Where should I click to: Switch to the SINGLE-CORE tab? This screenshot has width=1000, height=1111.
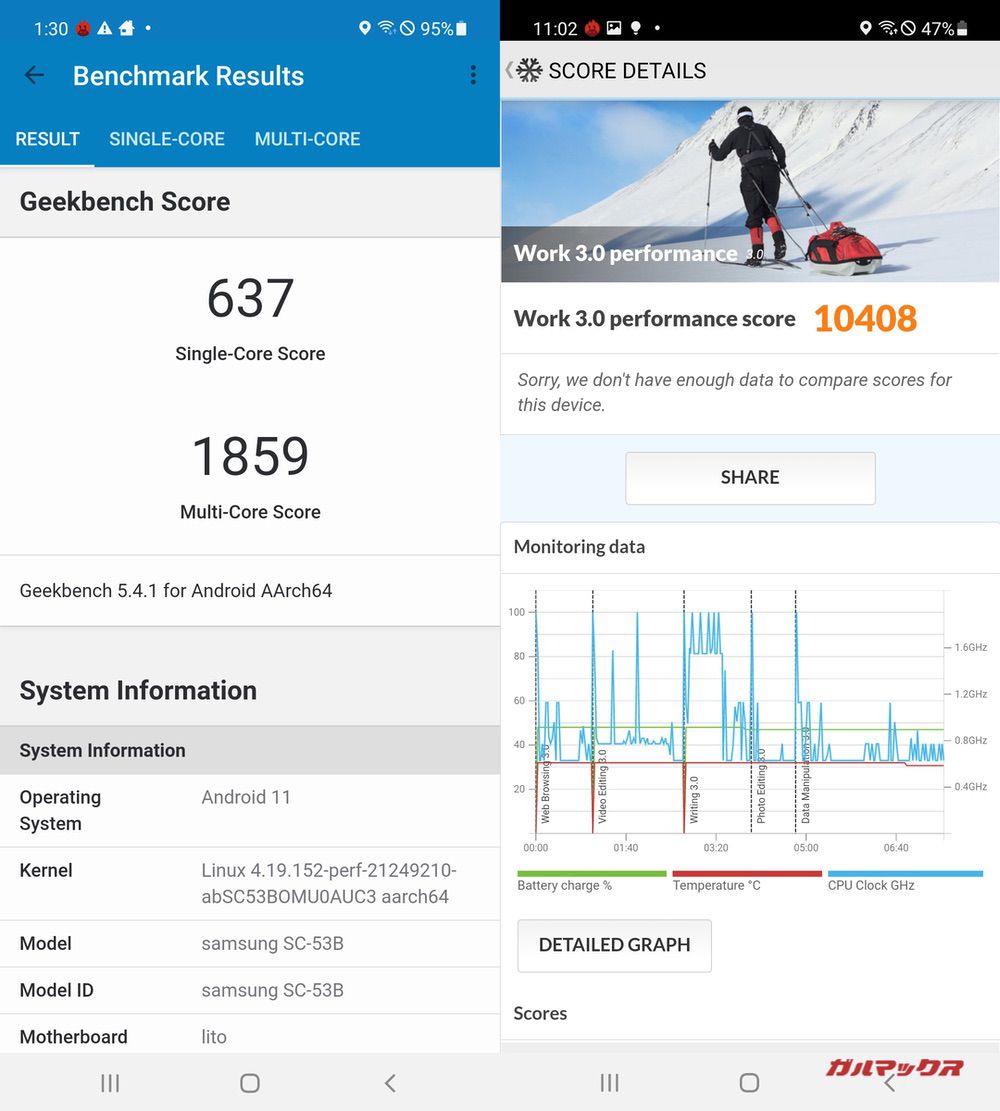[x=167, y=140]
